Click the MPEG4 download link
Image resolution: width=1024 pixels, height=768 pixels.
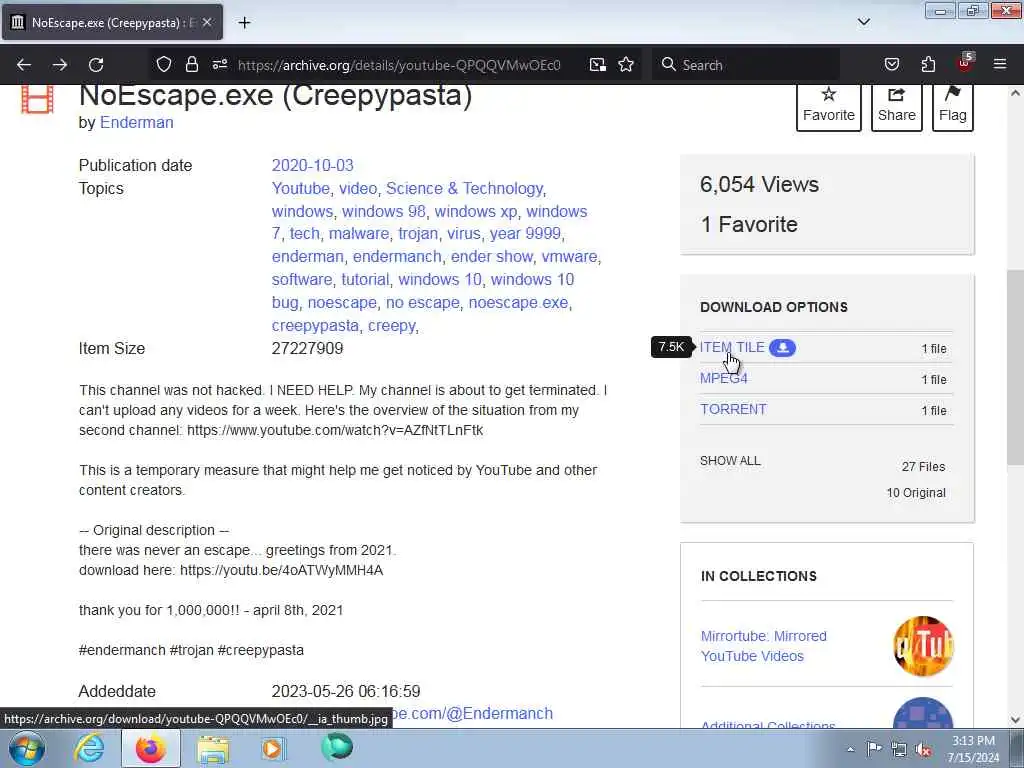coord(724,379)
